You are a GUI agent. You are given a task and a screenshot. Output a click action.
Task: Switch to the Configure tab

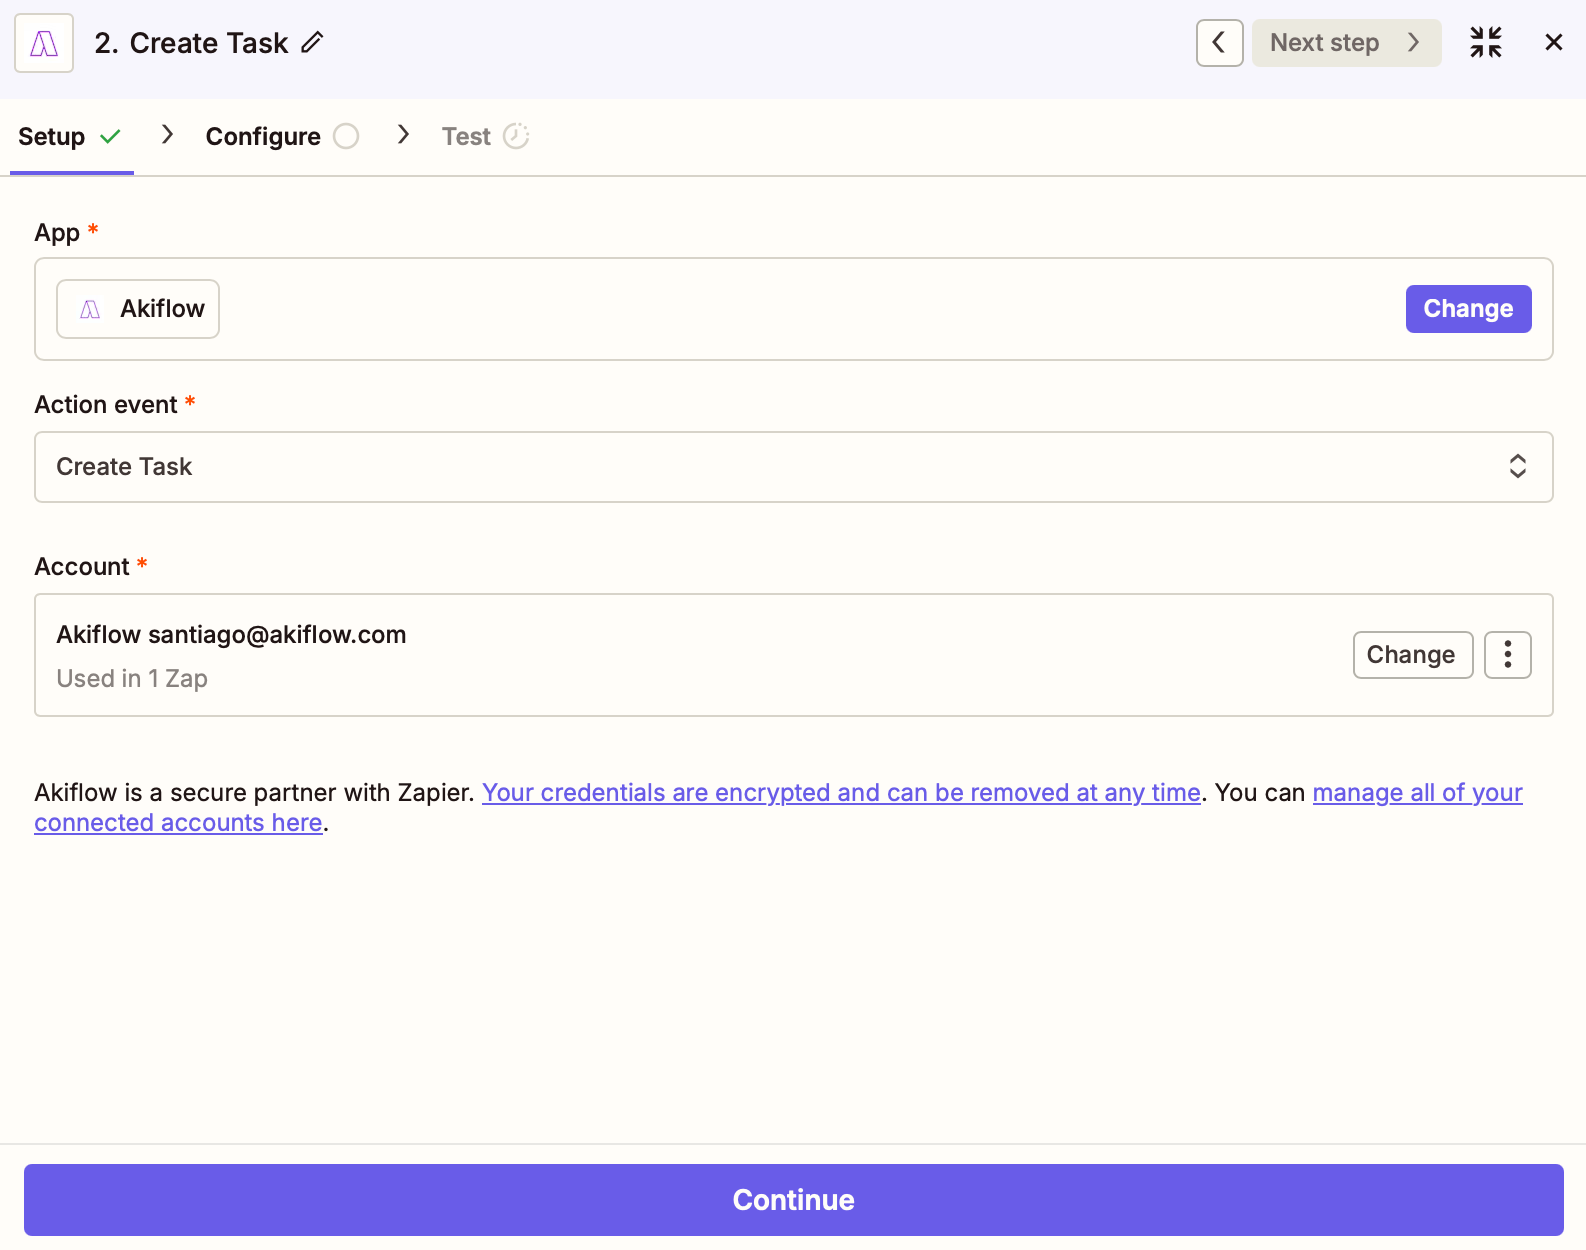pyautogui.click(x=282, y=137)
